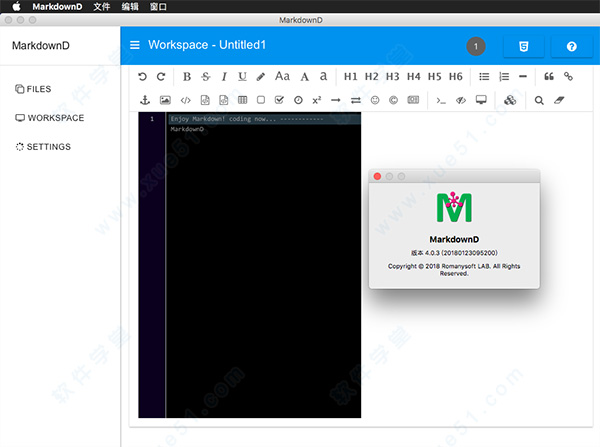Open the emoji smiley picker
The width and height of the screenshot is (600, 447).
pos(375,100)
